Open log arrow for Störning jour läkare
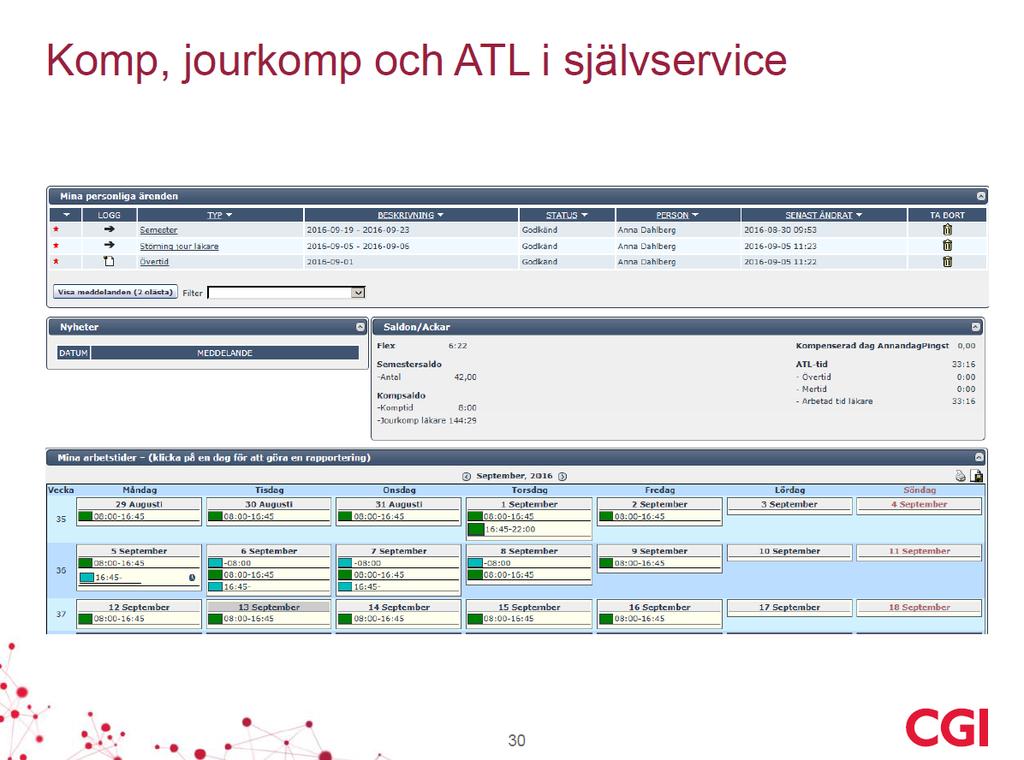 (x=109, y=245)
